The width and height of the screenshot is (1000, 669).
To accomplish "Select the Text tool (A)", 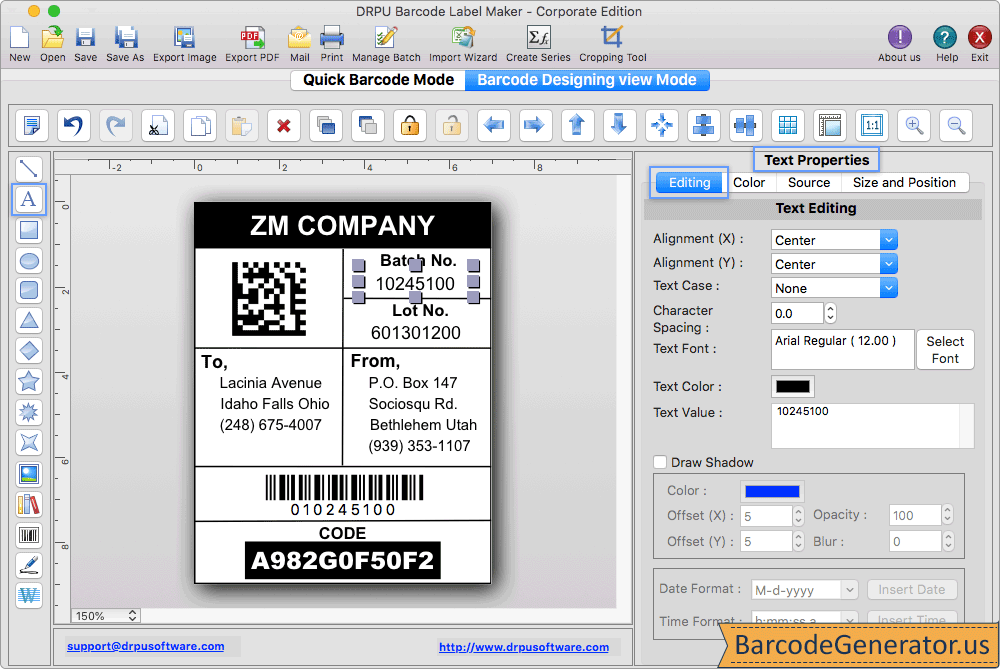I will pos(29,199).
